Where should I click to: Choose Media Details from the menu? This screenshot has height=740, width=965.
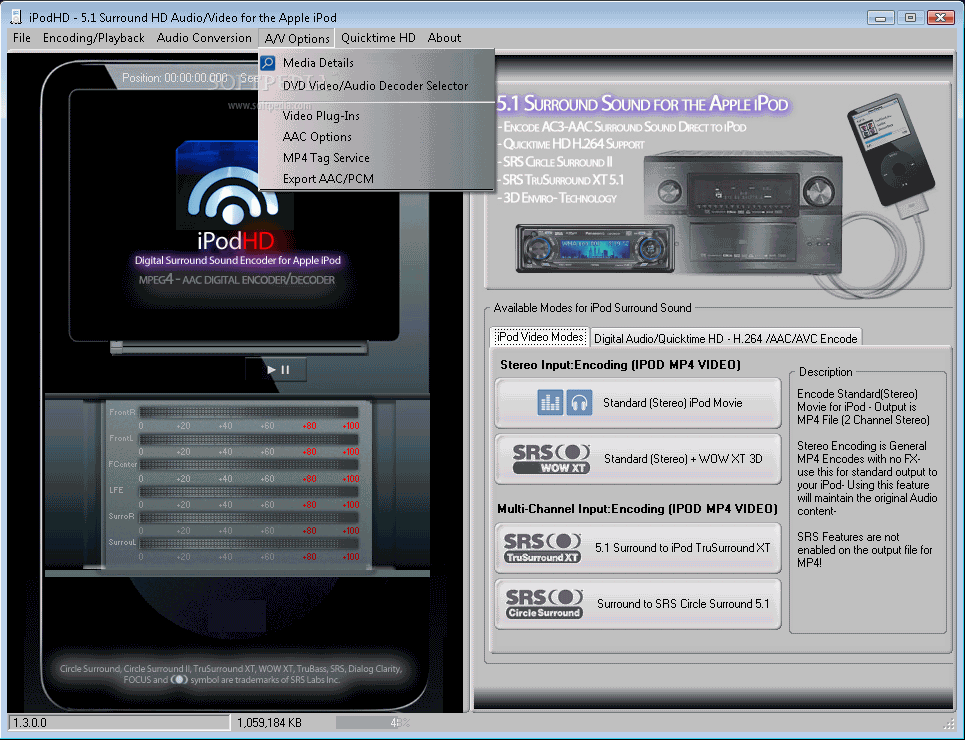click(x=377, y=63)
